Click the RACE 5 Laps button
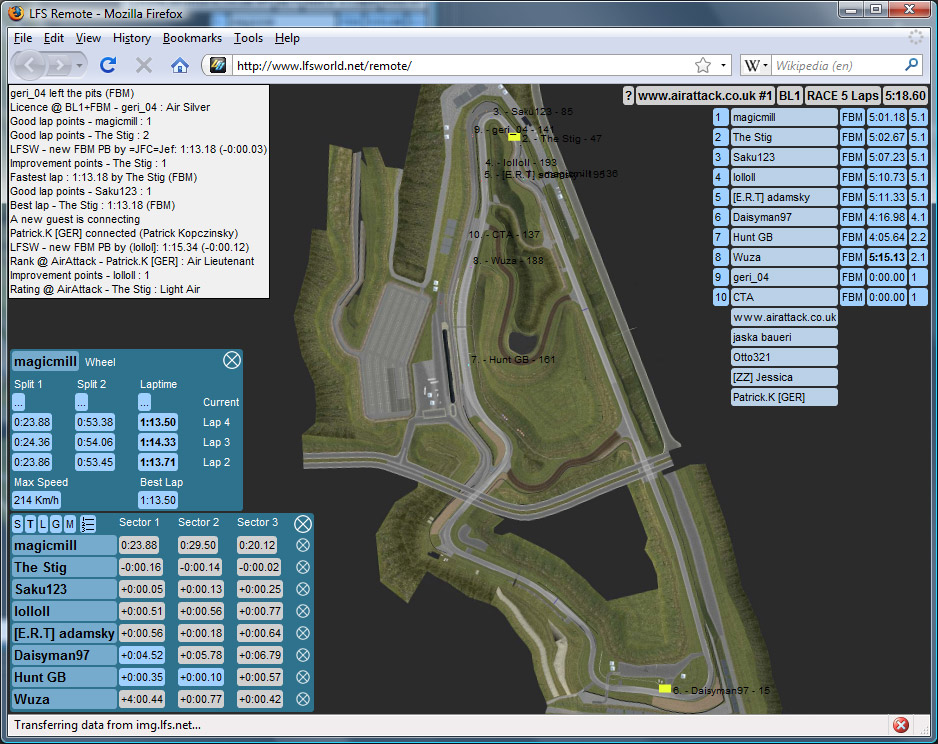938x744 pixels. pyautogui.click(x=842, y=96)
